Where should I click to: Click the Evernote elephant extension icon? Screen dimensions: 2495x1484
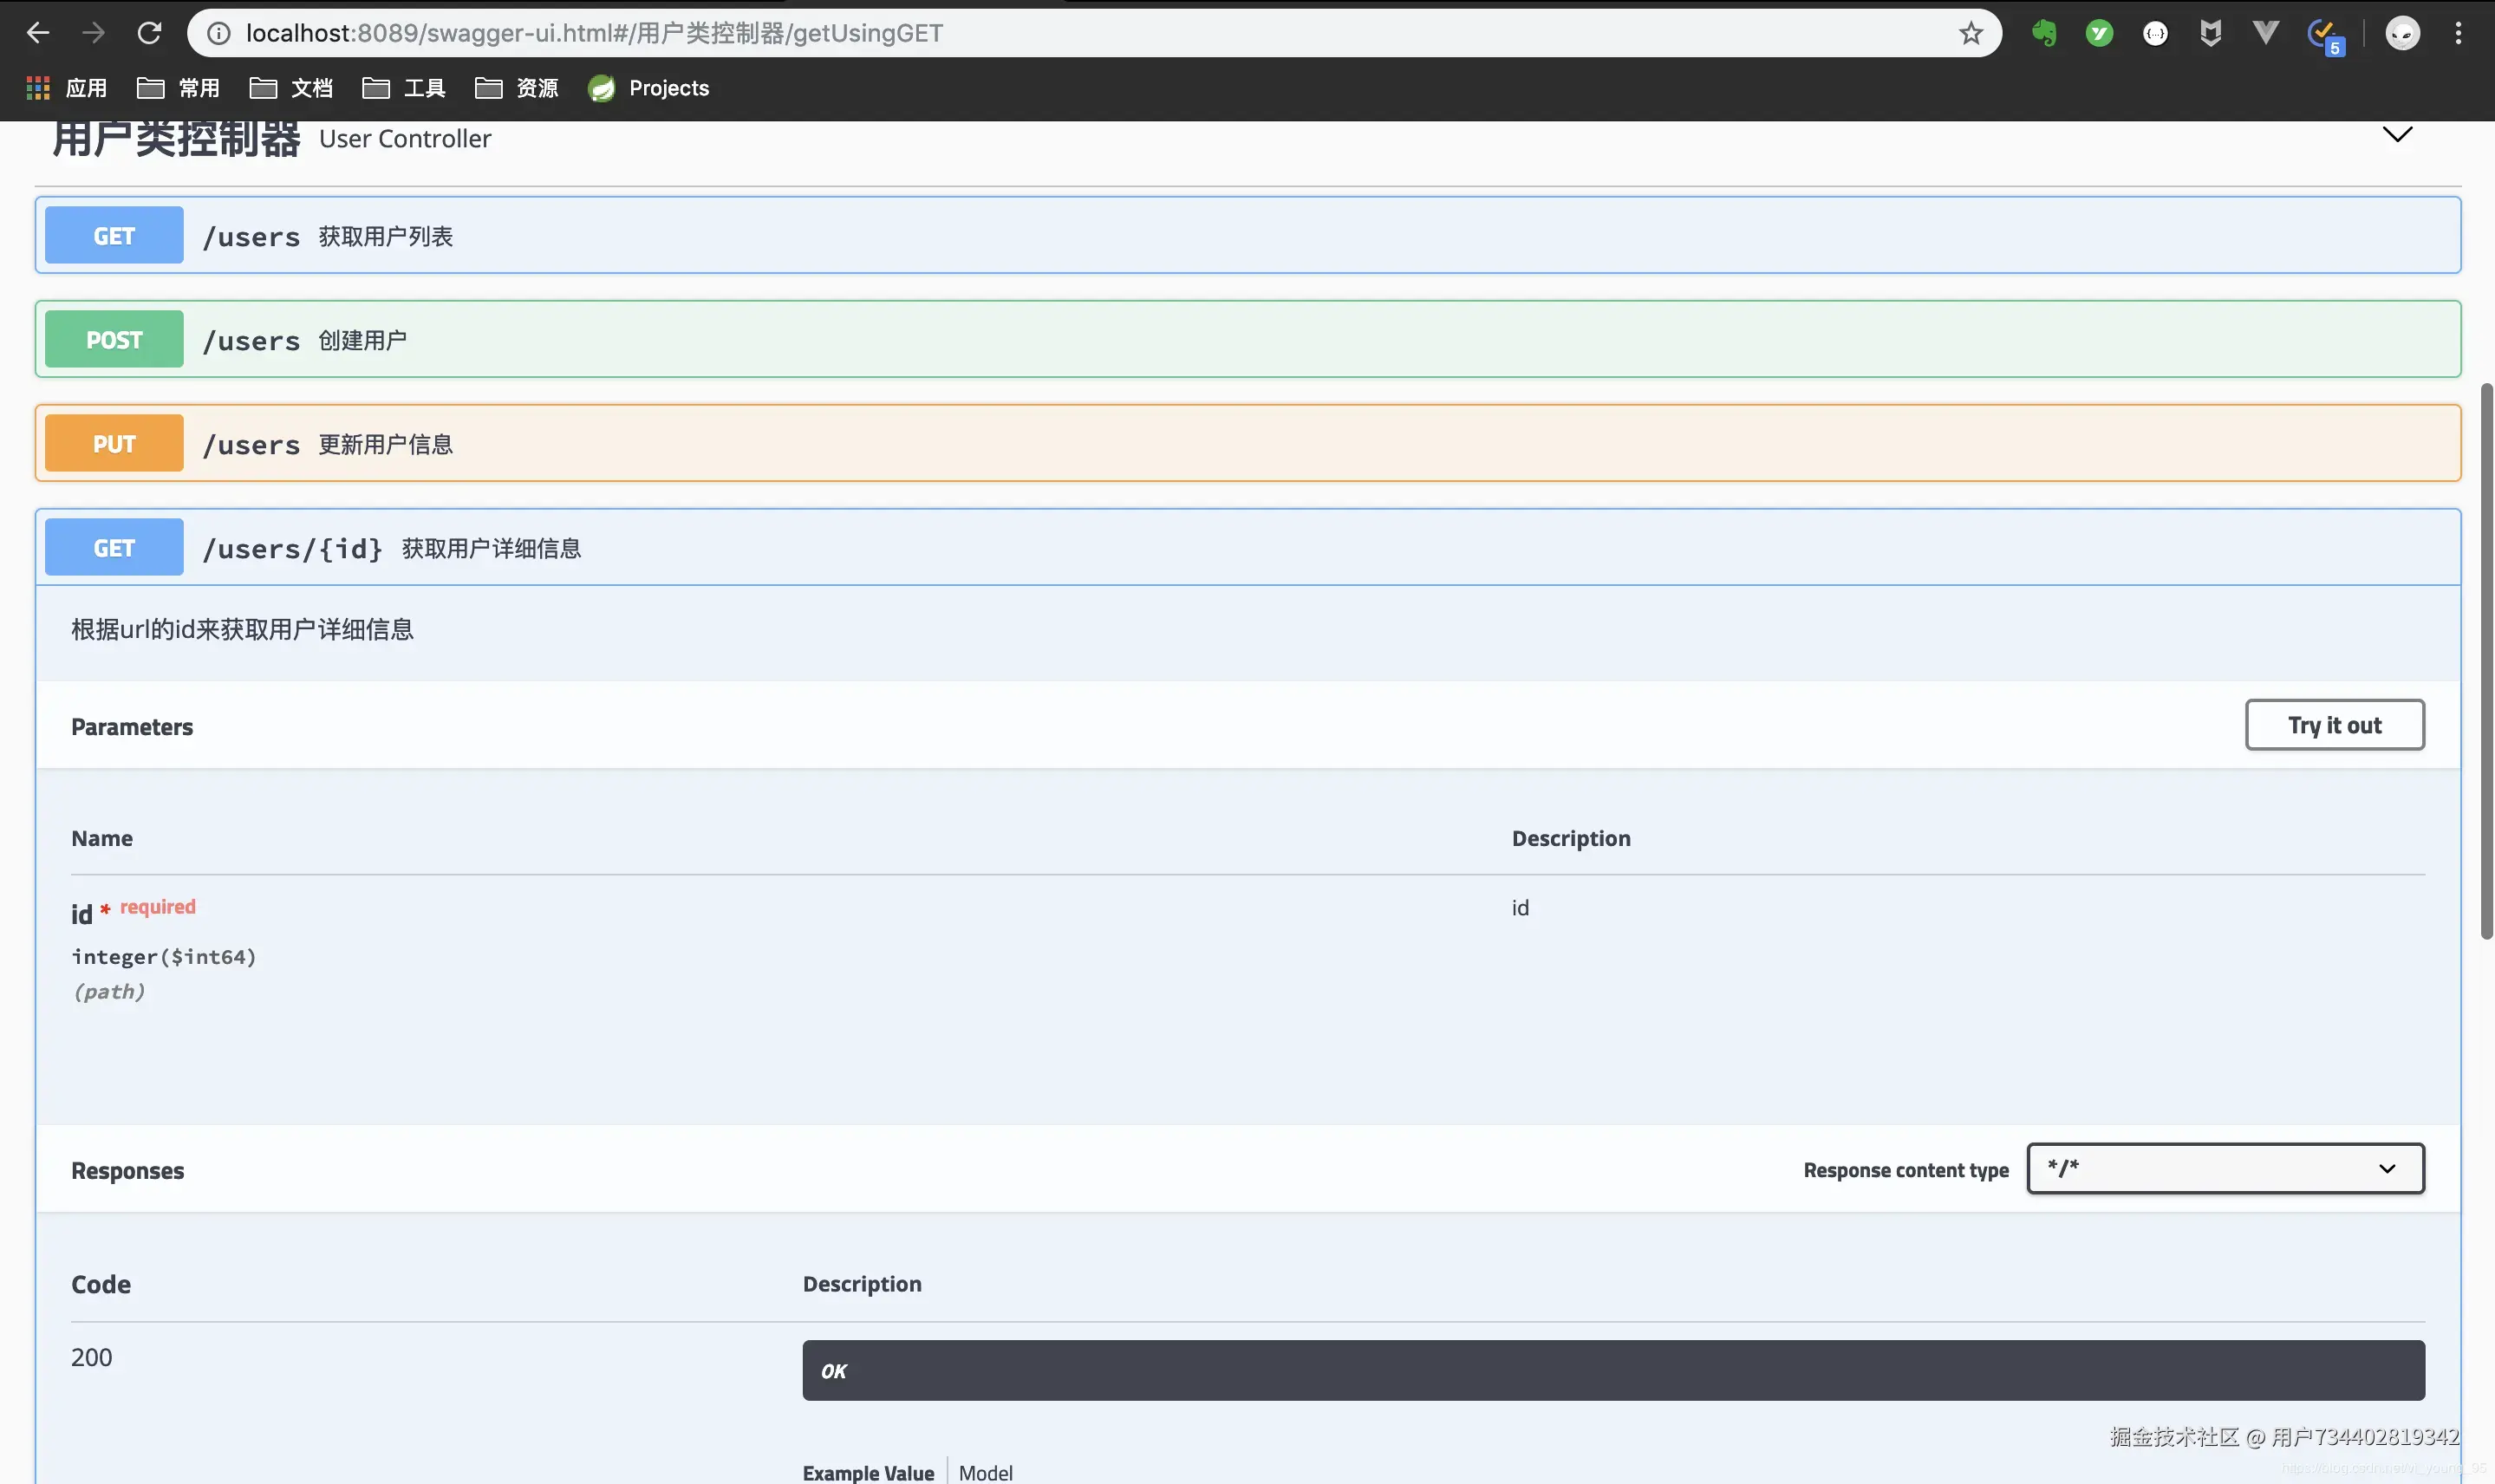click(2044, 33)
